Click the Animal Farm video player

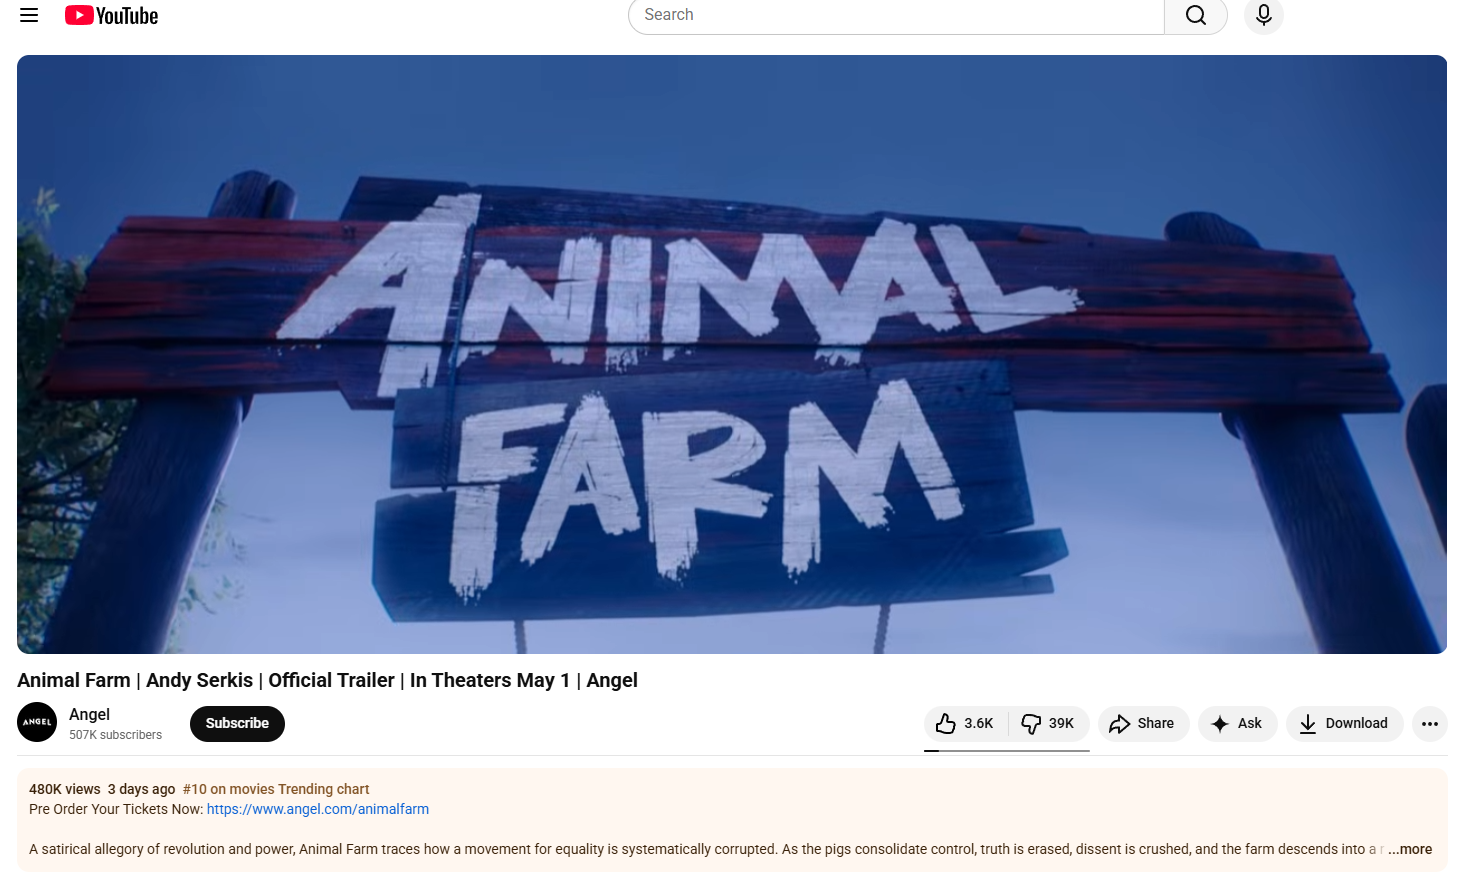pos(732,354)
